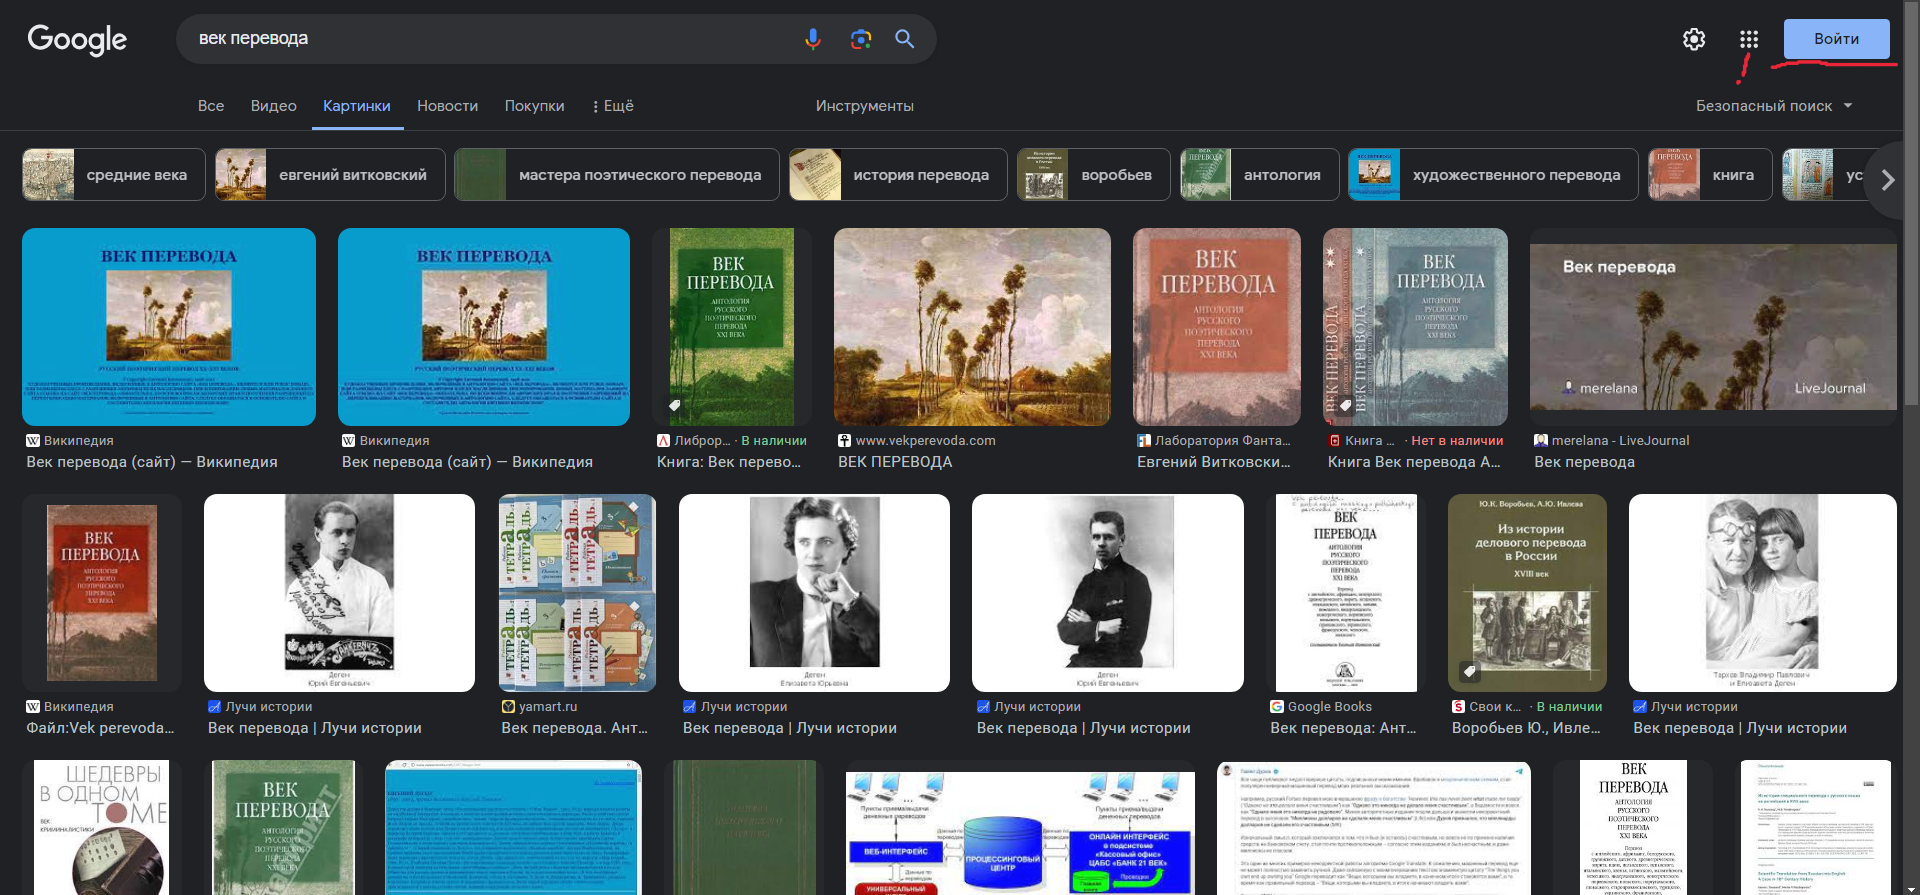Select the 'воробьев' chip
1920x895 pixels.
(x=1094, y=175)
